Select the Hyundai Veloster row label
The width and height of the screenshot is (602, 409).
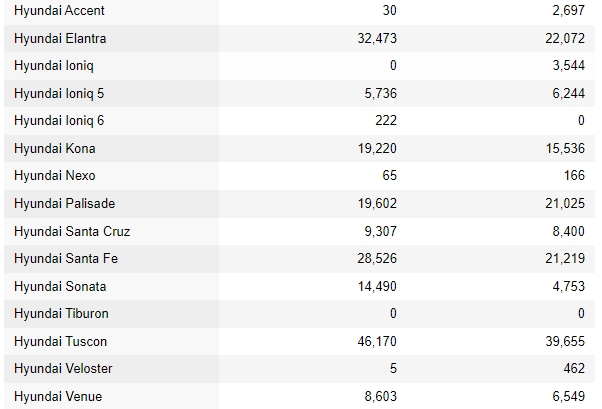coord(63,369)
